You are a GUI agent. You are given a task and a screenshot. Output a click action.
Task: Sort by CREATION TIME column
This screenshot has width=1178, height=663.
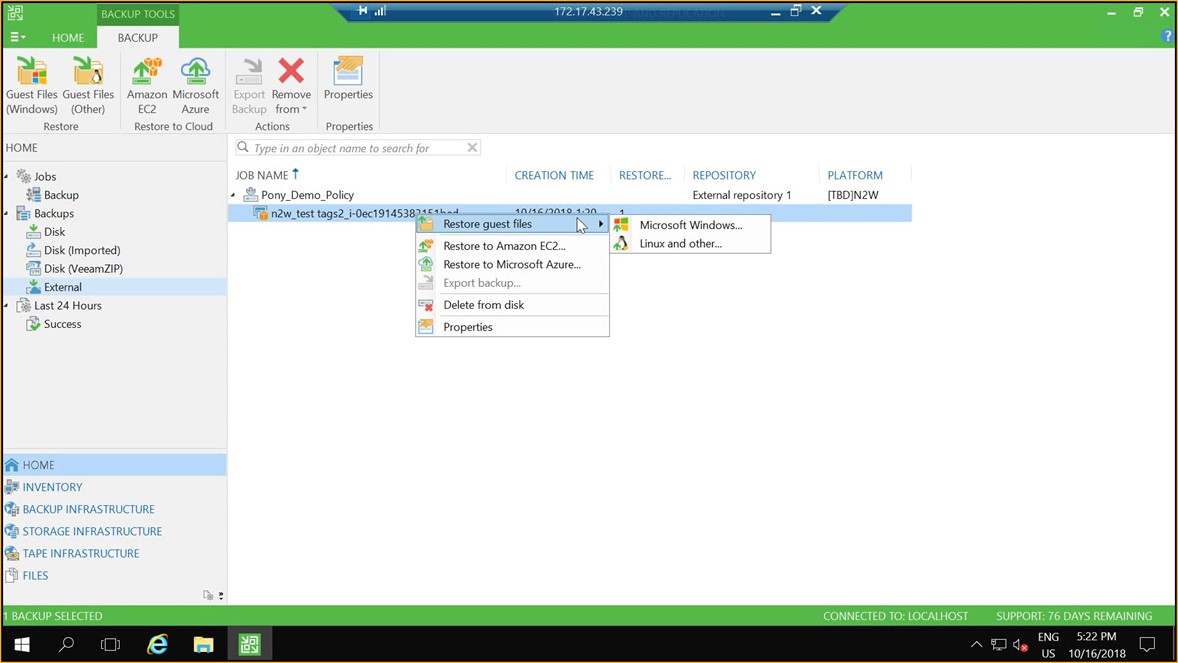point(554,175)
